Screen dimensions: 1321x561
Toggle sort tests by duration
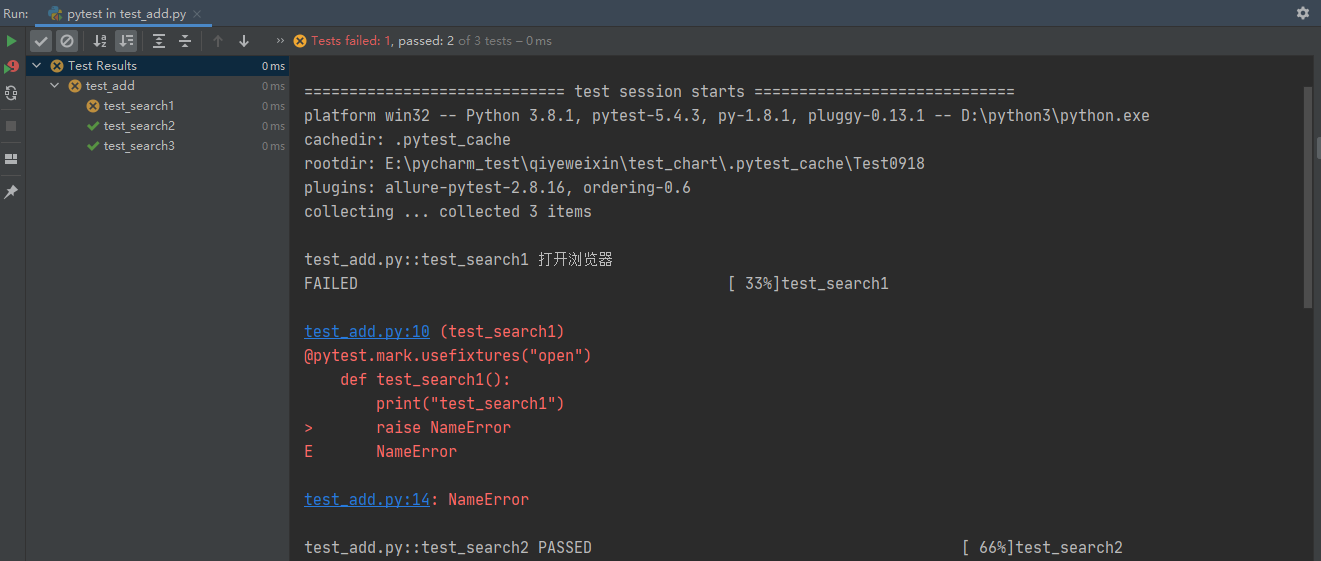pyautogui.click(x=126, y=41)
